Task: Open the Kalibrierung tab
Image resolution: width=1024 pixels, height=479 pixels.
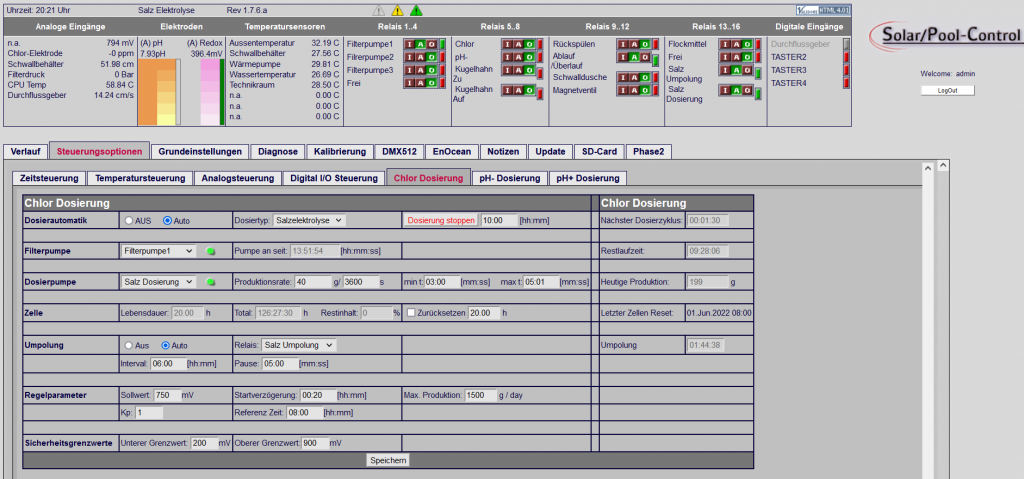Action: 340,152
